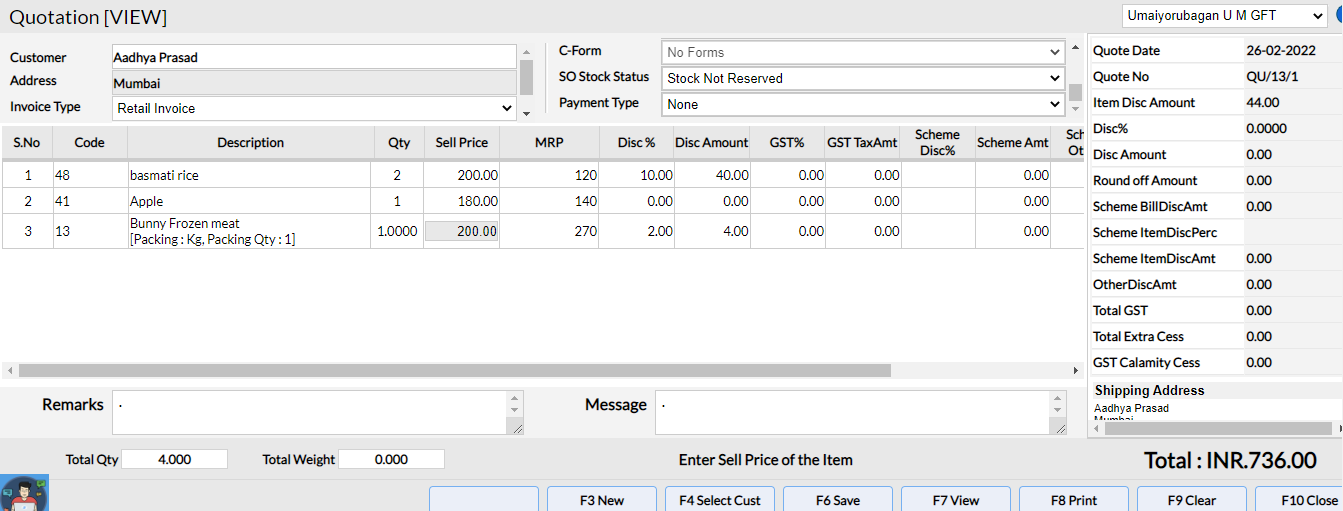This screenshot has height=511, width=1343.
Task: Click left arrow of item grid scrollbar
Action: [10, 370]
